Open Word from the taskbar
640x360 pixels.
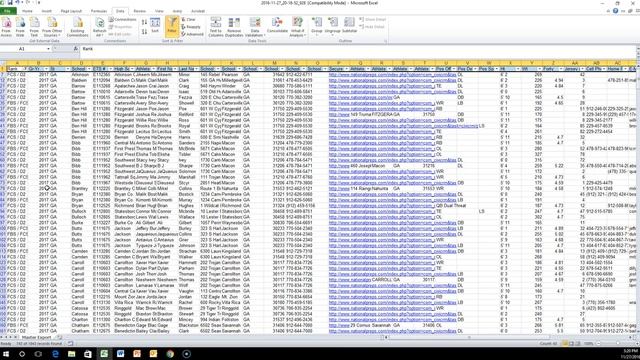(120, 354)
